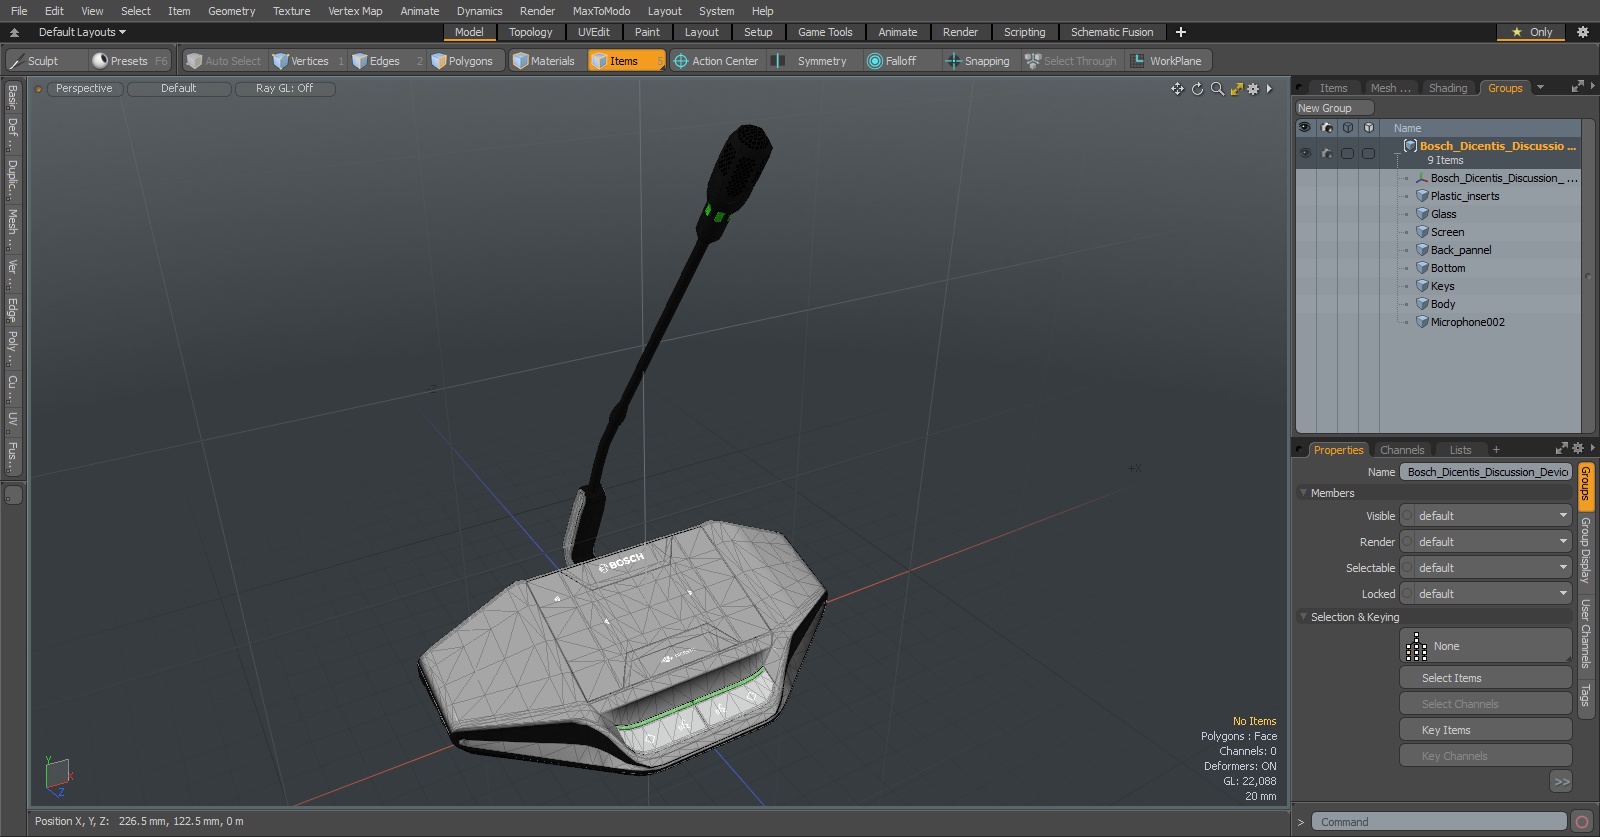Open Ray GL: Off button
The image size is (1600, 837).
pos(284,89)
